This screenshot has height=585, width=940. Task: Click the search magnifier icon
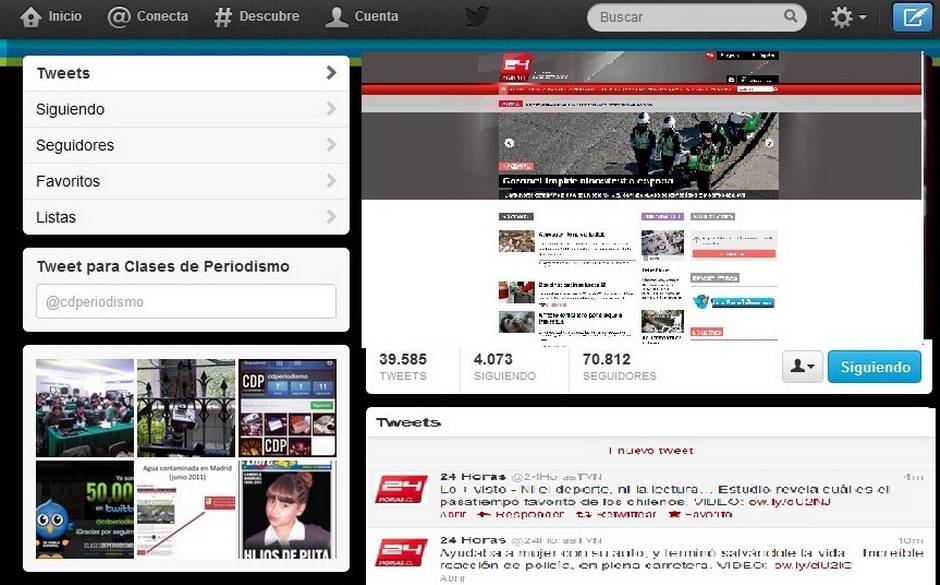[791, 16]
